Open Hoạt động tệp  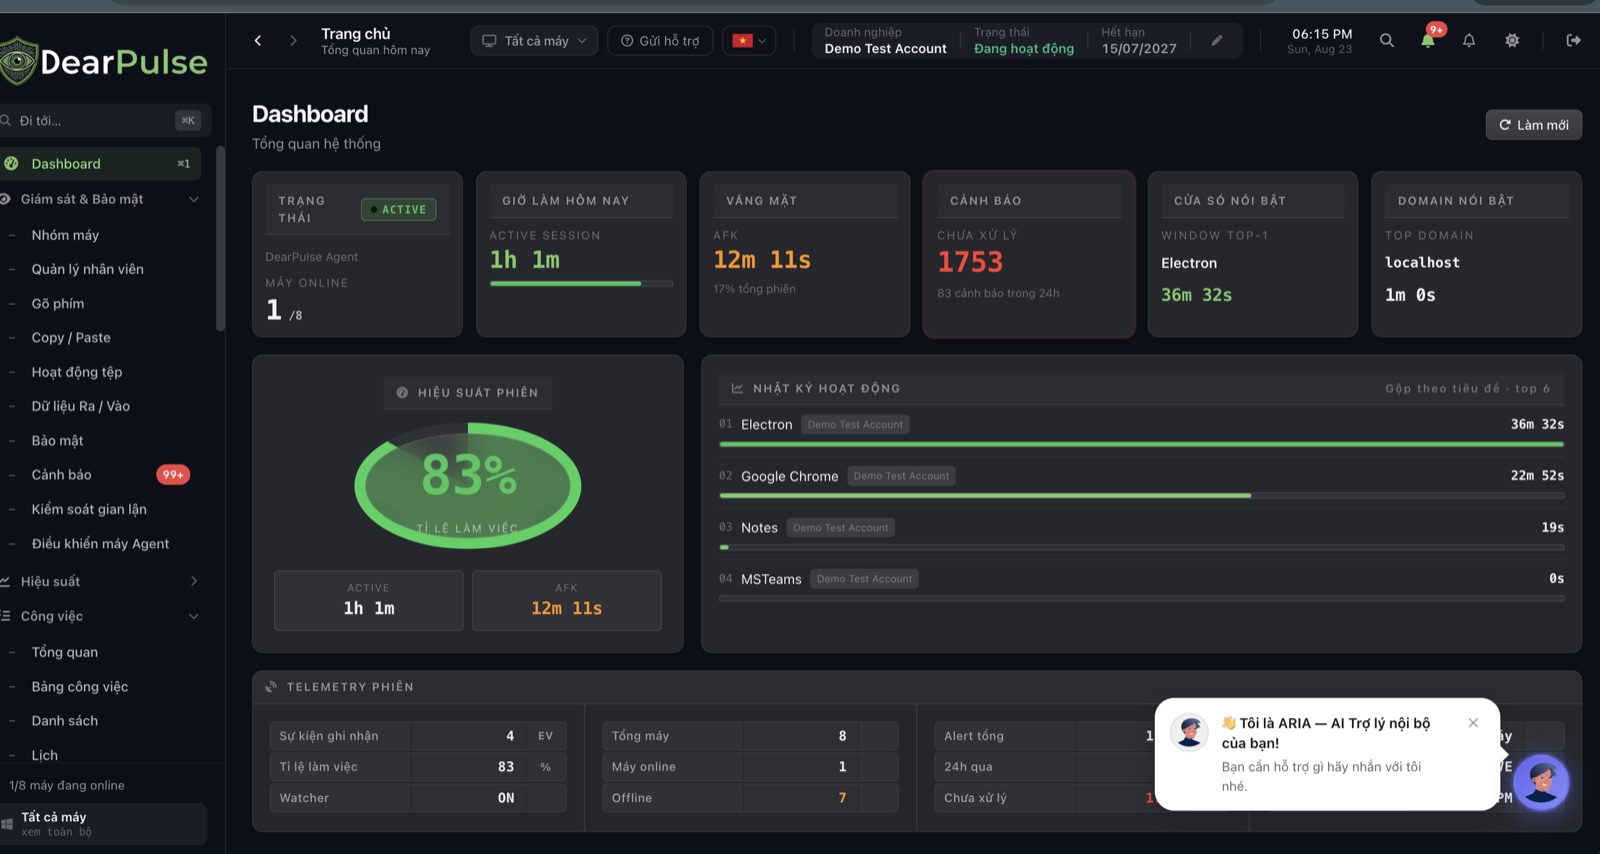tap(76, 372)
